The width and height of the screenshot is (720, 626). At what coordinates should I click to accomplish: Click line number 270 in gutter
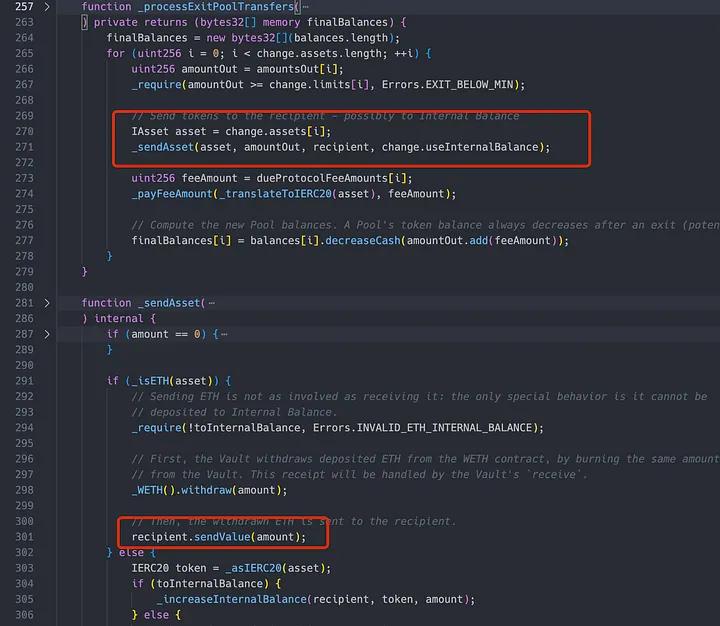tap(20, 131)
